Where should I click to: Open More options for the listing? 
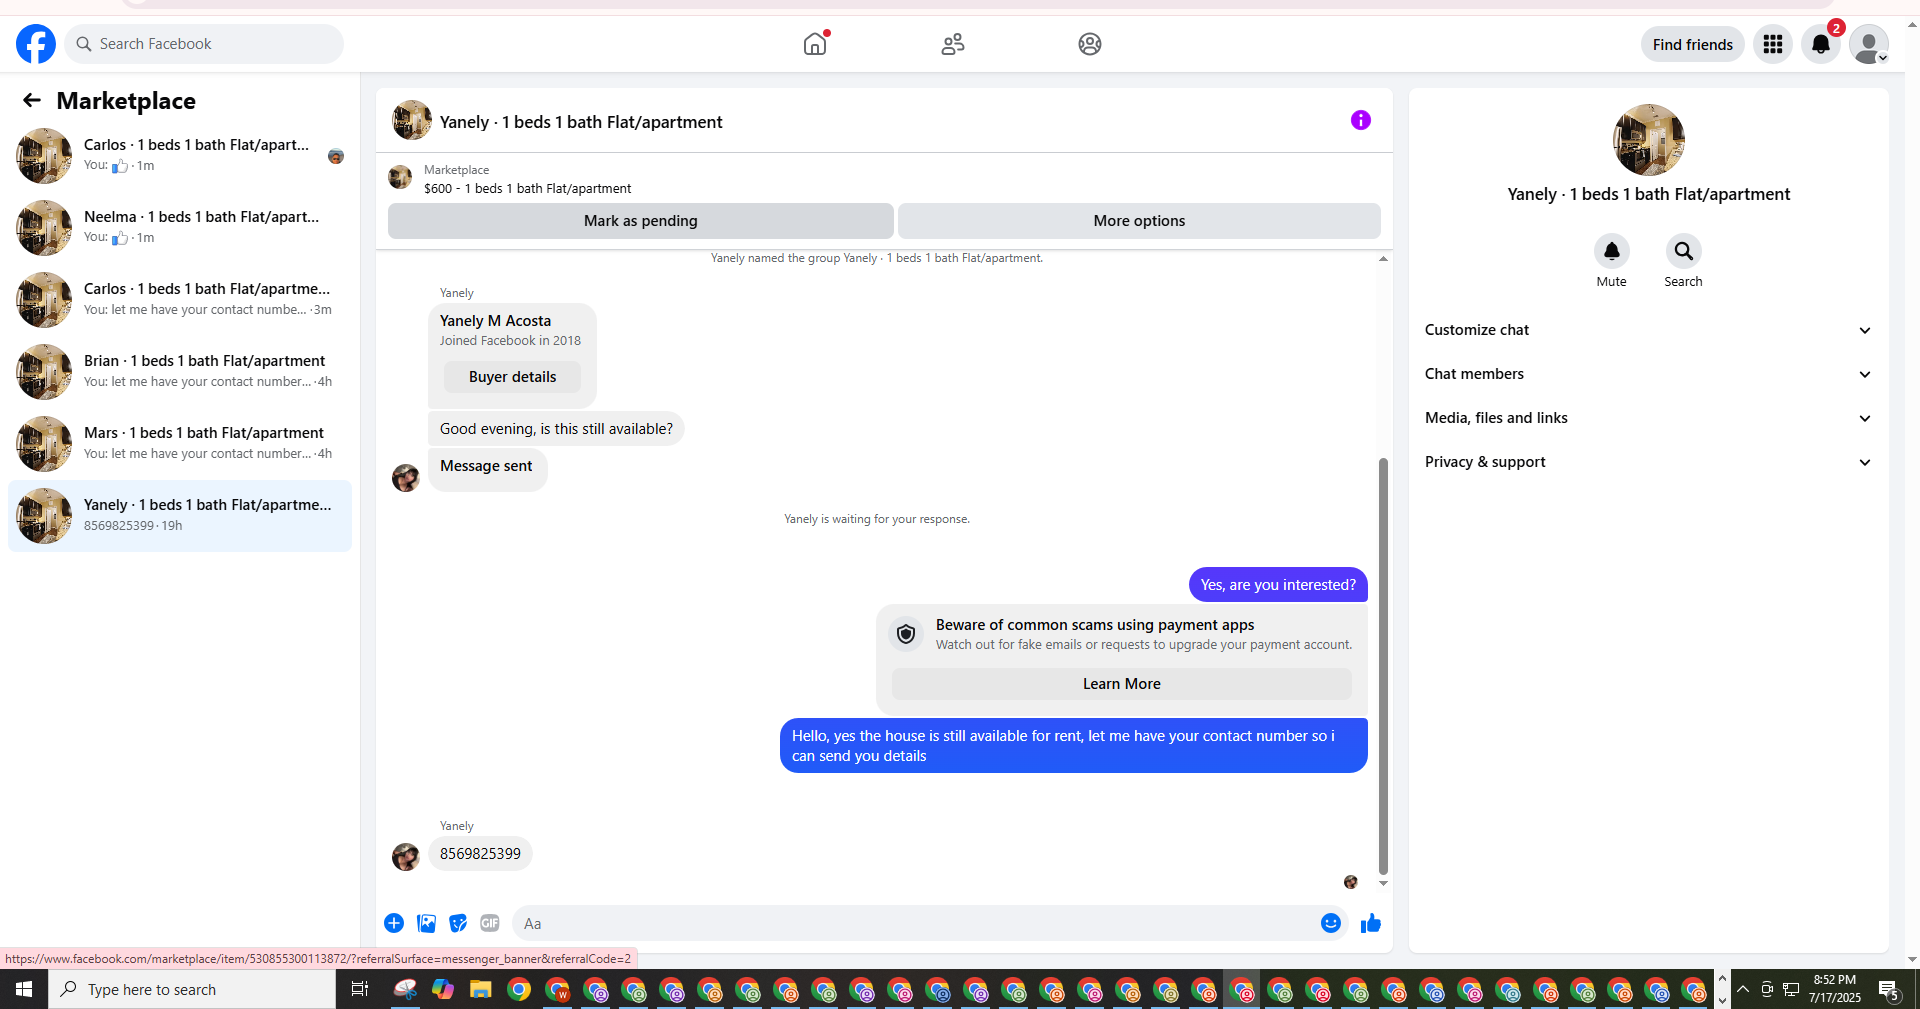pos(1139,221)
